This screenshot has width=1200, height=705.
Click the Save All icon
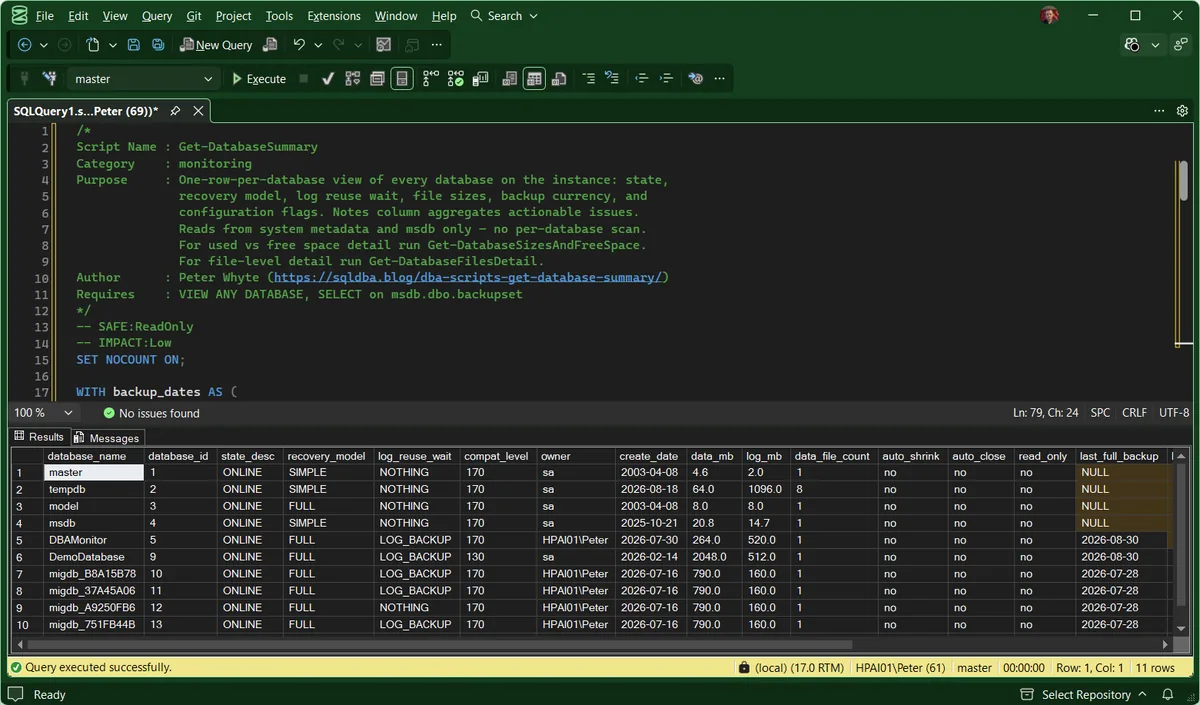(158, 45)
